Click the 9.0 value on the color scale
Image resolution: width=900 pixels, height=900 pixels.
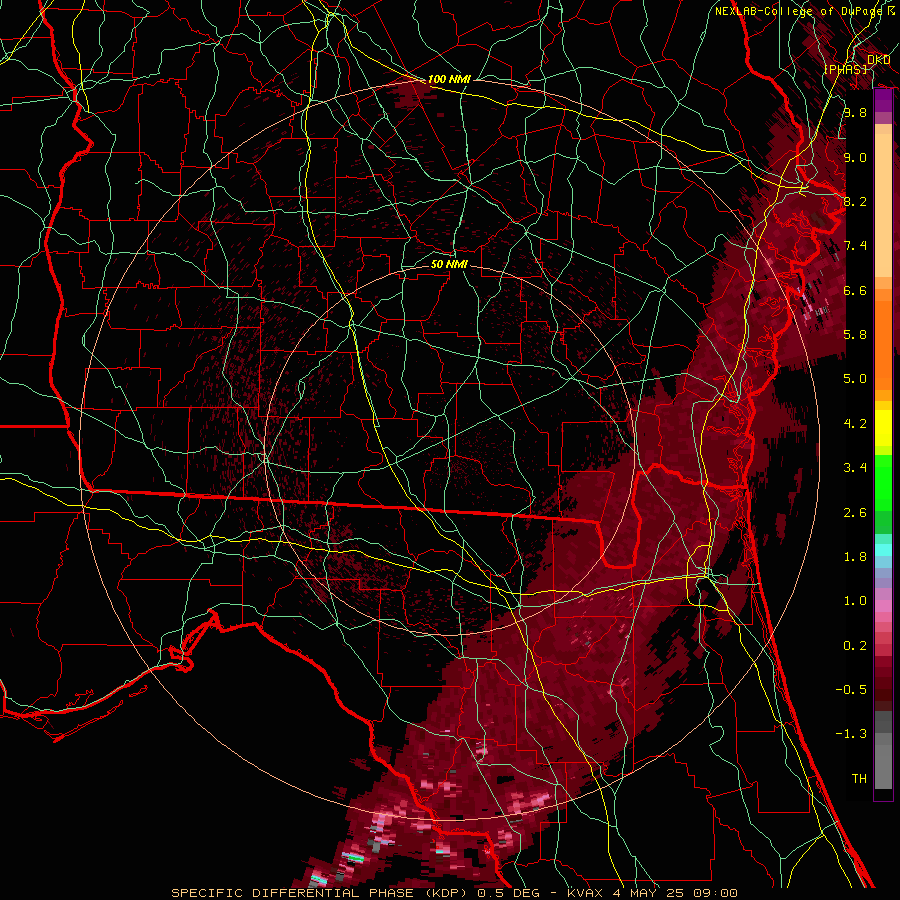(855, 157)
